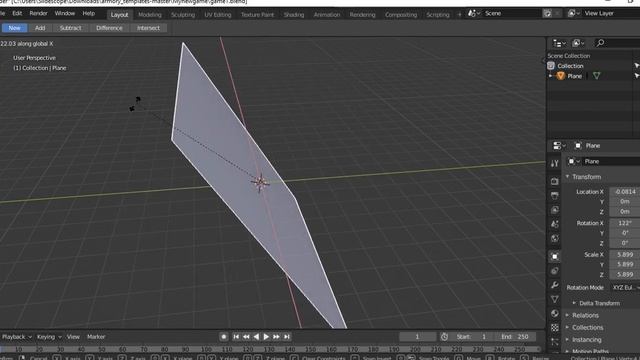Click the Scale Z value field

624,274
